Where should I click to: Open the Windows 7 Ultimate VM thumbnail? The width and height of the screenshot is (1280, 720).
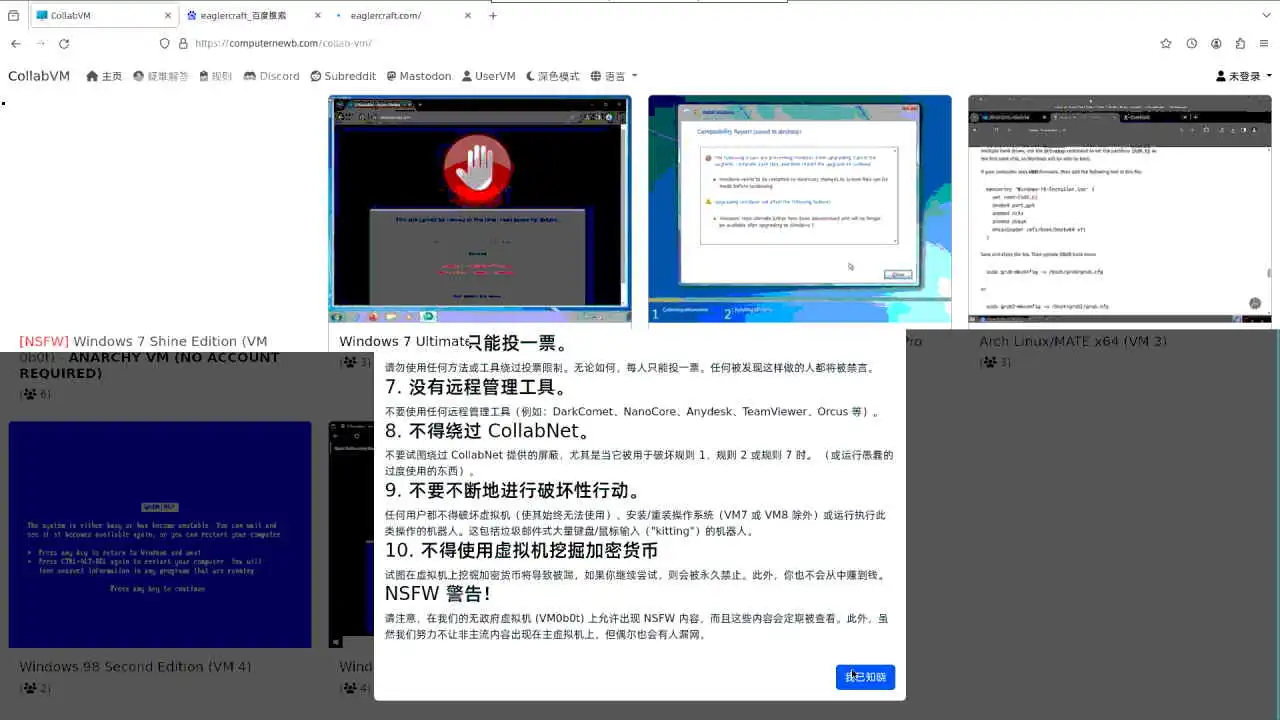click(x=480, y=209)
